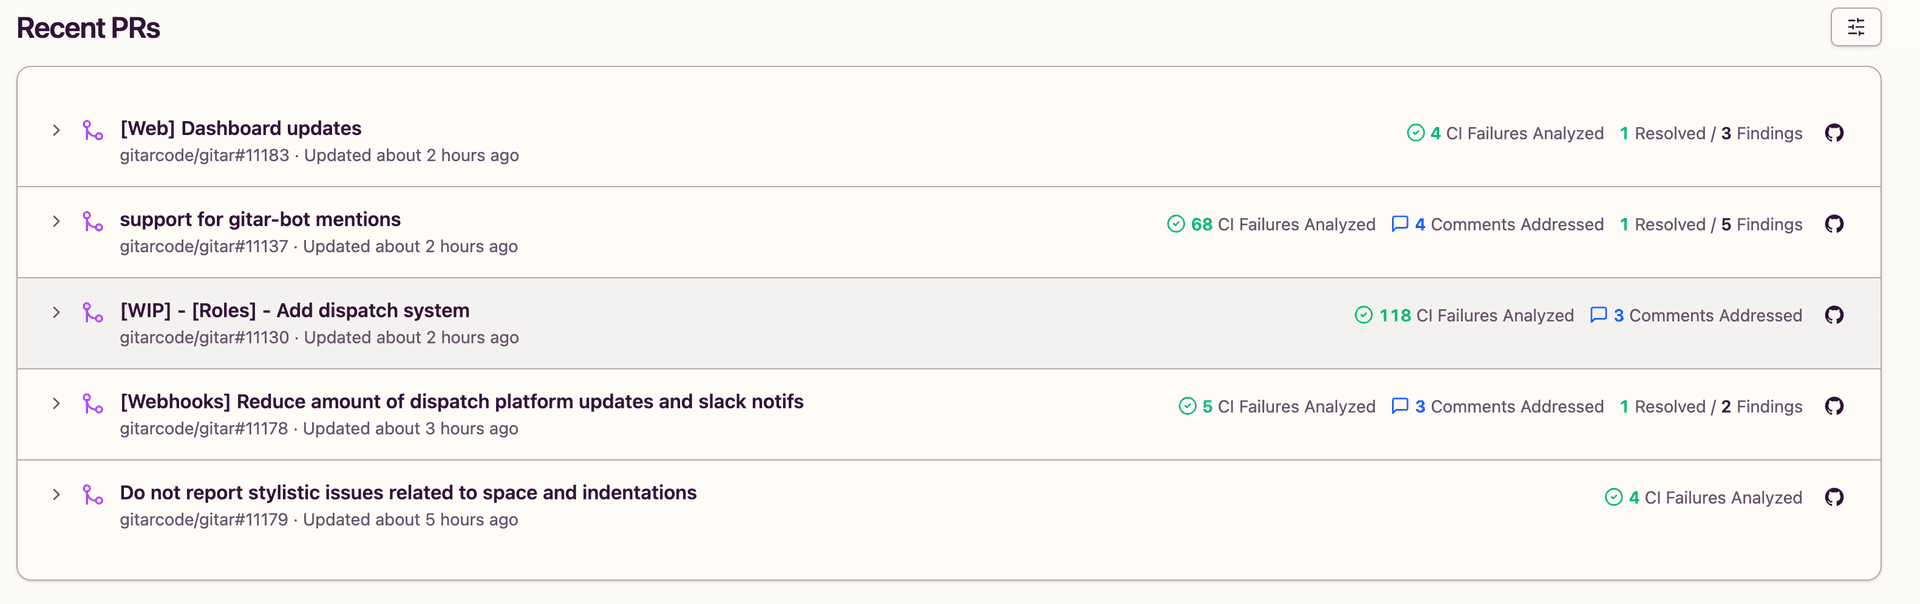The width and height of the screenshot is (1920, 604).
Task: Click 1 Resolved / 5 Findings on gitar-bot PR
Action: pos(1711,224)
